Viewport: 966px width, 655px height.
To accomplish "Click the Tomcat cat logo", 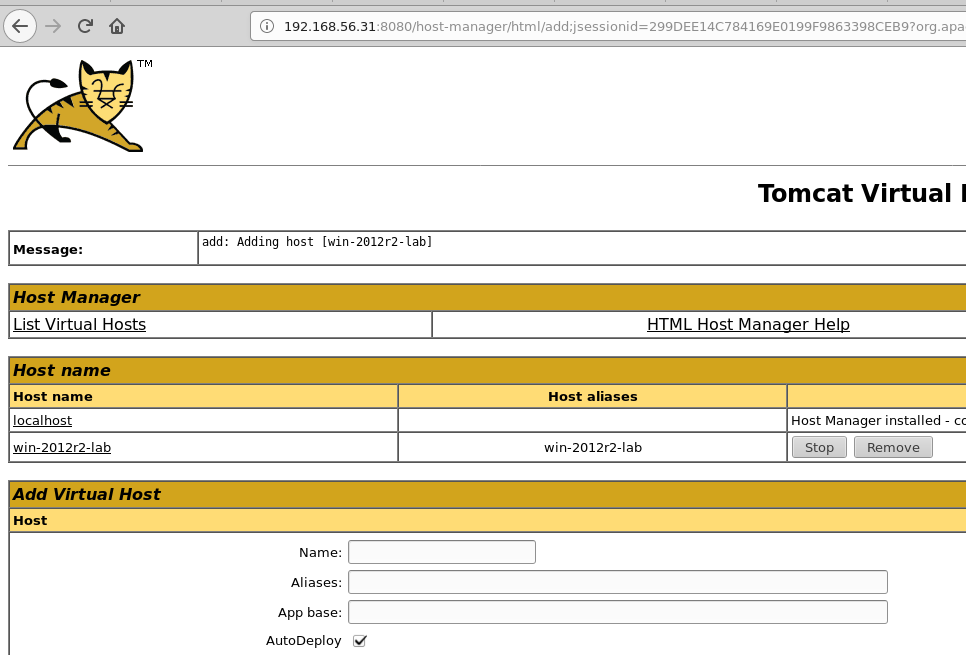I will click(79, 105).
